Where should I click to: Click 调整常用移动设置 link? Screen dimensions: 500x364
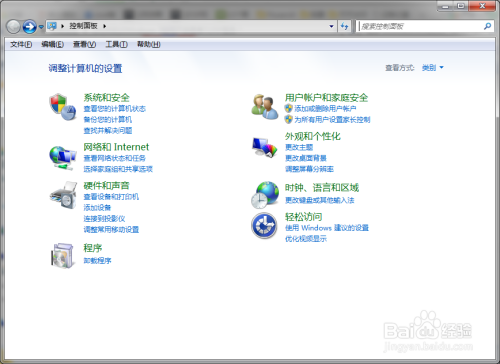(x=111, y=230)
